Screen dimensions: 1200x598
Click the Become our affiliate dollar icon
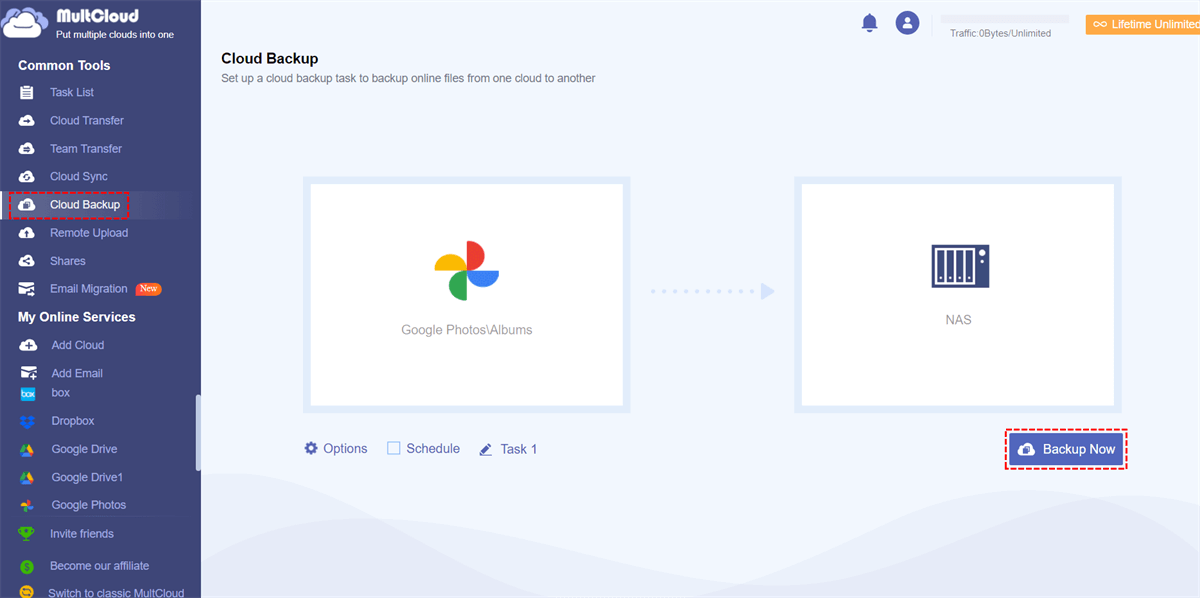27,566
